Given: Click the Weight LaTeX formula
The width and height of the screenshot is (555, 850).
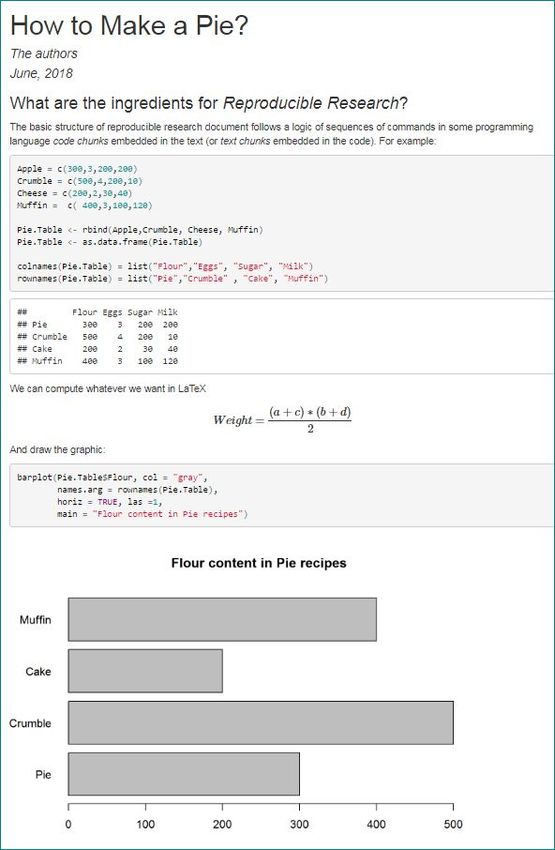Looking at the screenshot, I should pos(282,420).
